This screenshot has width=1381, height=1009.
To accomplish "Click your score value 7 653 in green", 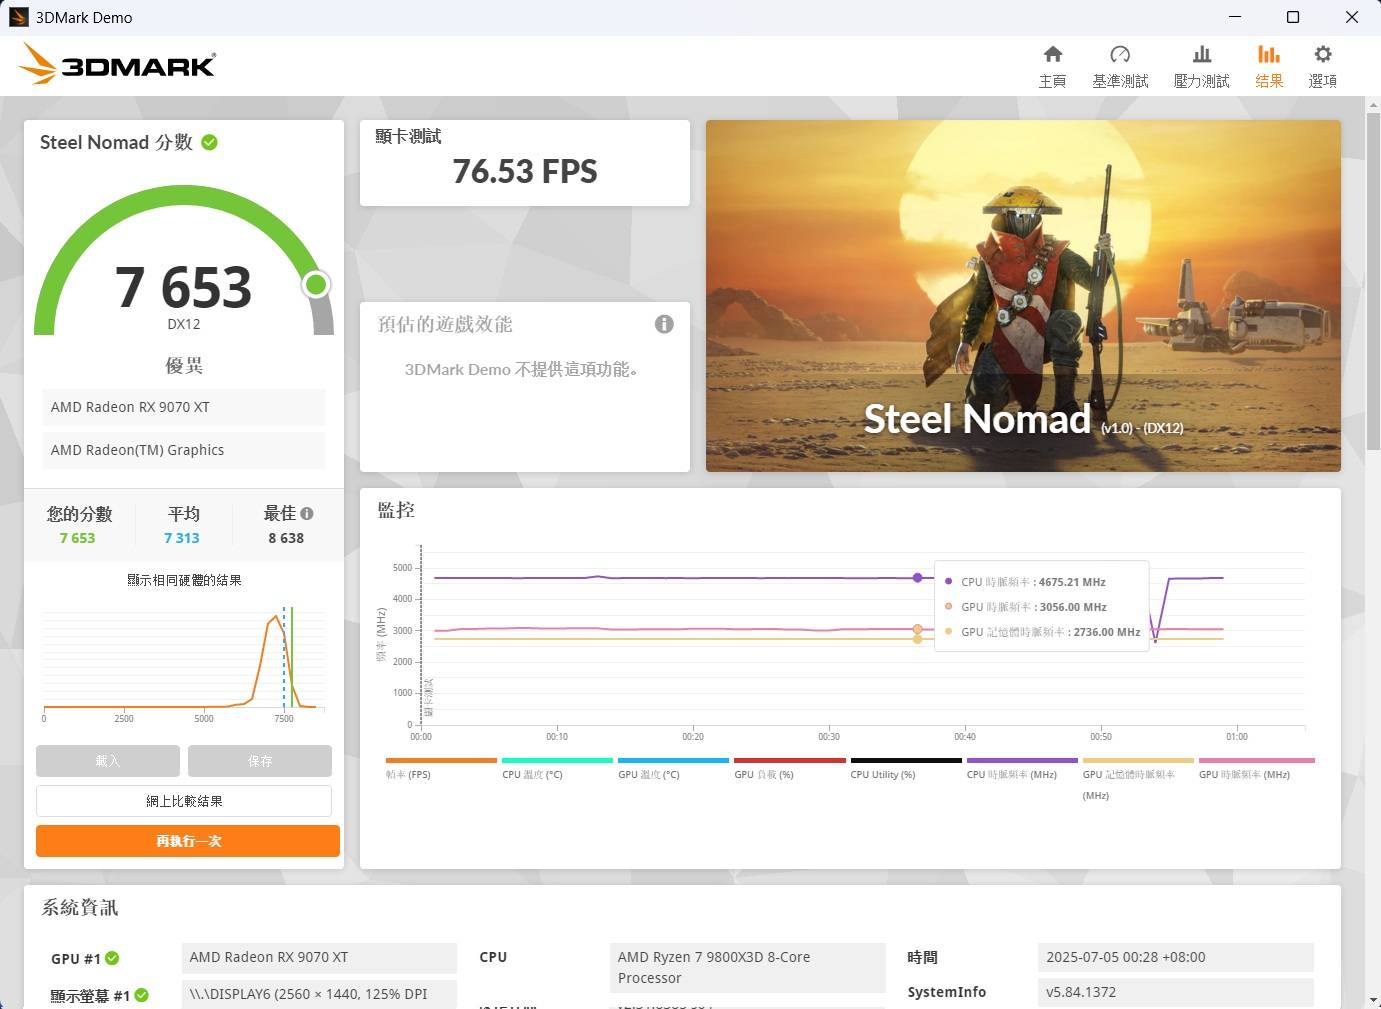I will pyautogui.click(x=77, y=538).
